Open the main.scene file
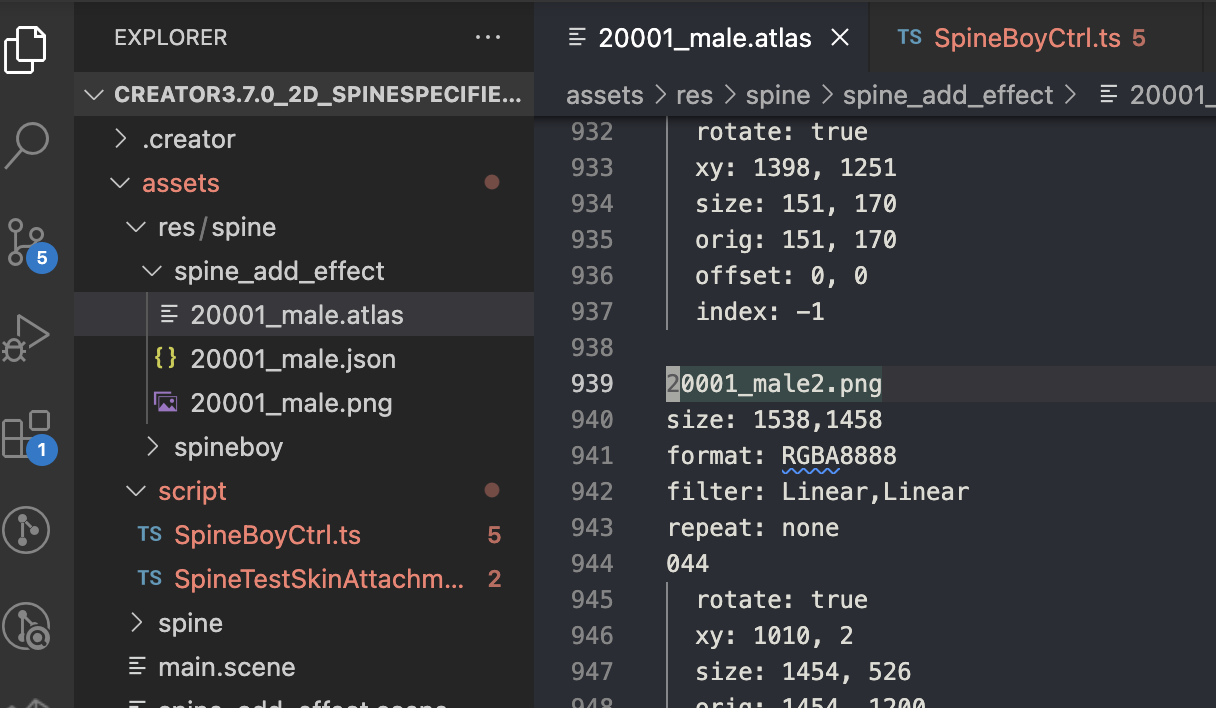 click(226, 667)
